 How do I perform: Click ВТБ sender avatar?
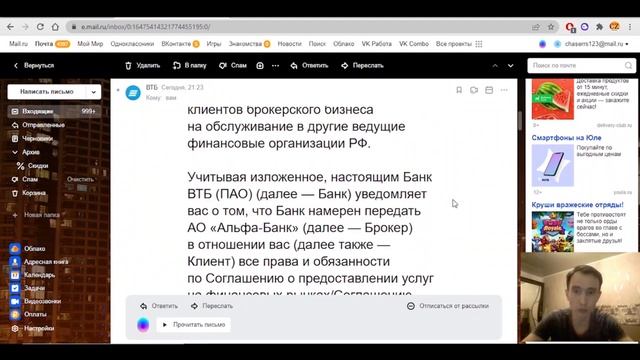pyautogui.click(x=133, y=93)
